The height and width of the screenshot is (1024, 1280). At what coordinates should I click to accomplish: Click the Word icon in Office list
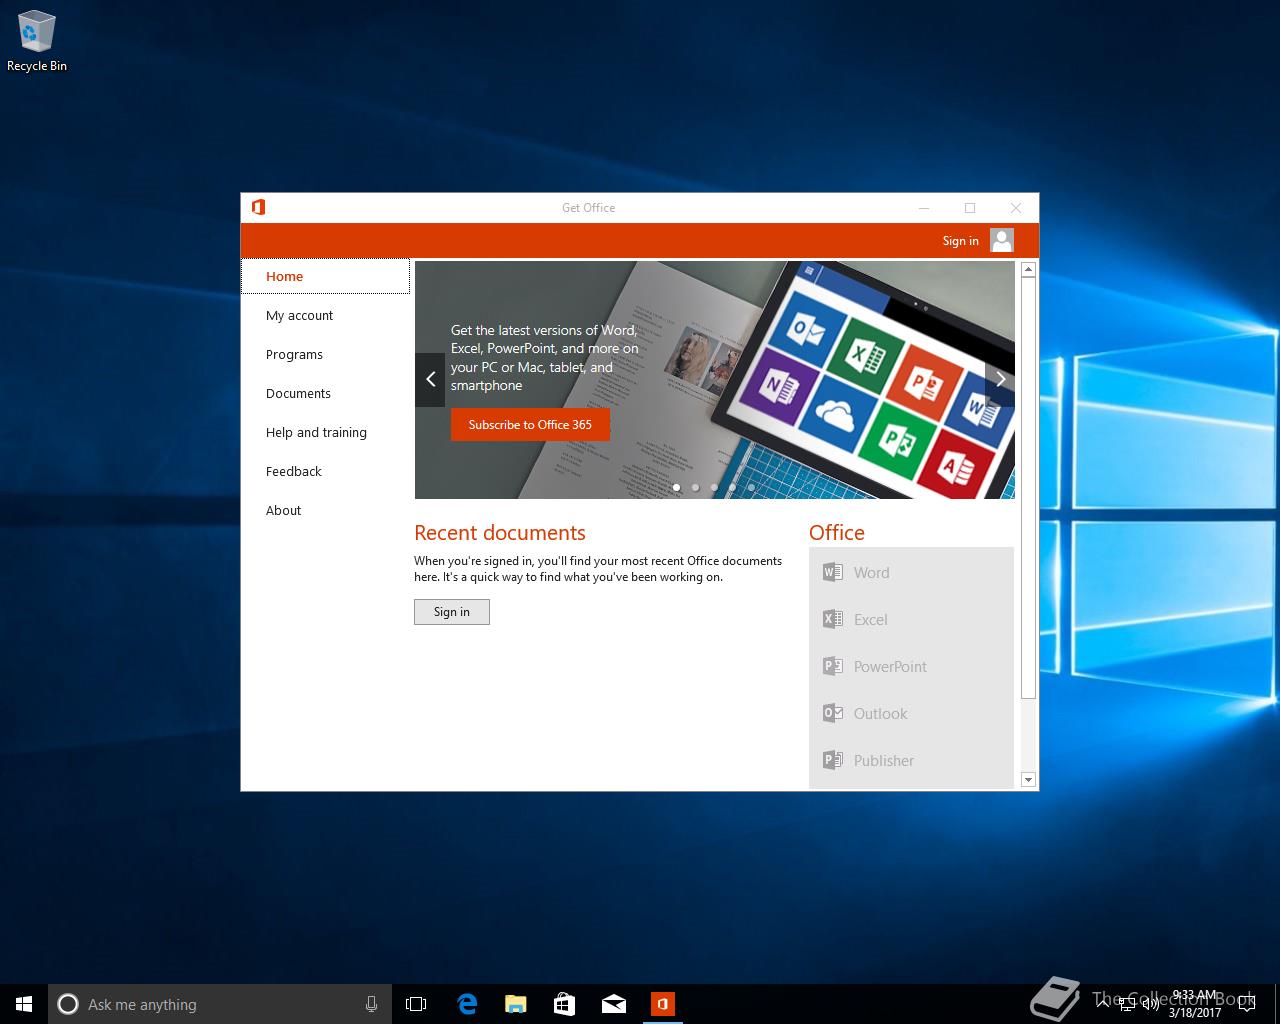tap(832, 572)
